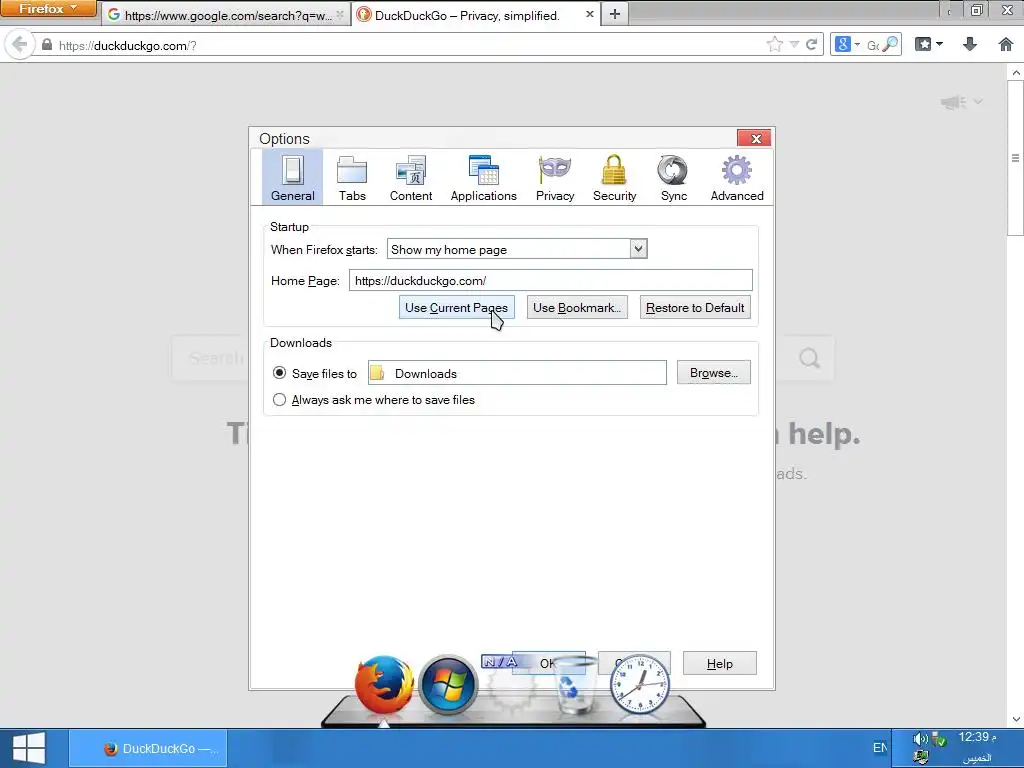Open the URL history dropdown arrow
Viewport: 1024px width, 768px height.
(794, 44)
